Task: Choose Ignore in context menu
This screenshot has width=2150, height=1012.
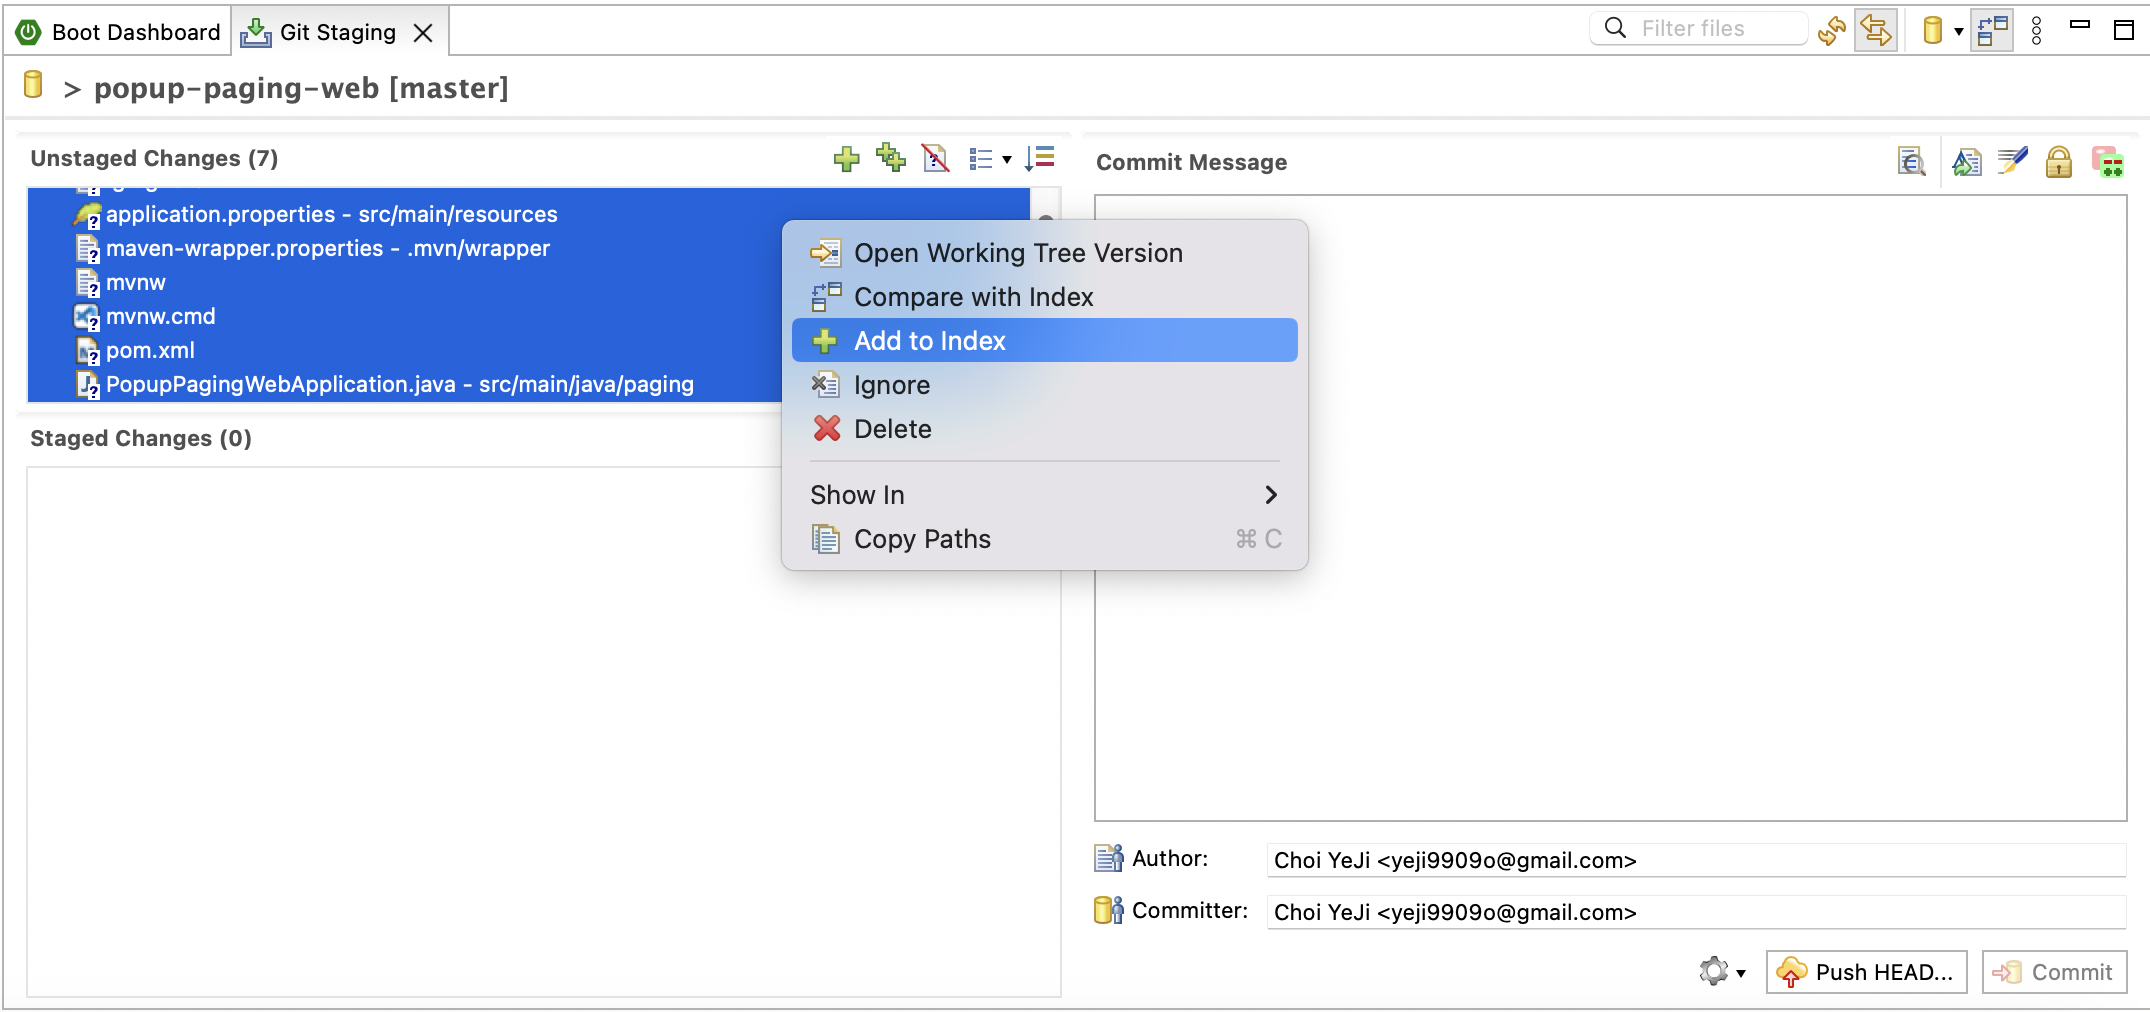Action: [x=1044, y=385]
